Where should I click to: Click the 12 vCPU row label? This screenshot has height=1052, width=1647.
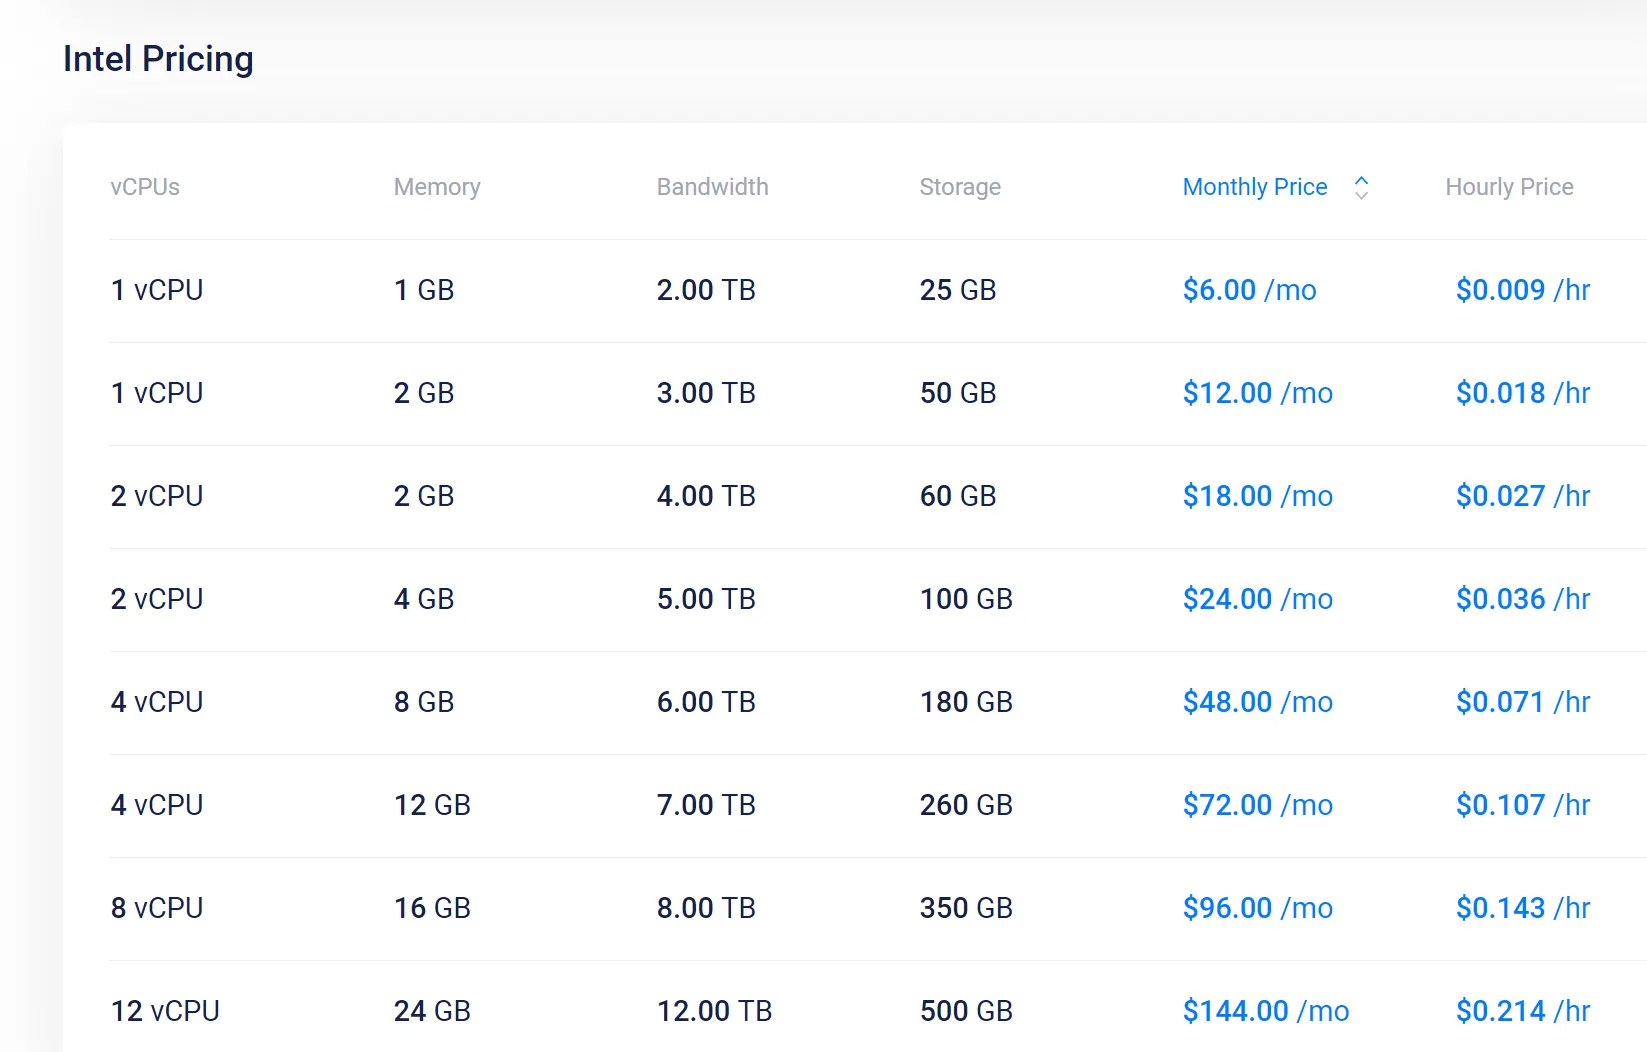coord(165,1011)
